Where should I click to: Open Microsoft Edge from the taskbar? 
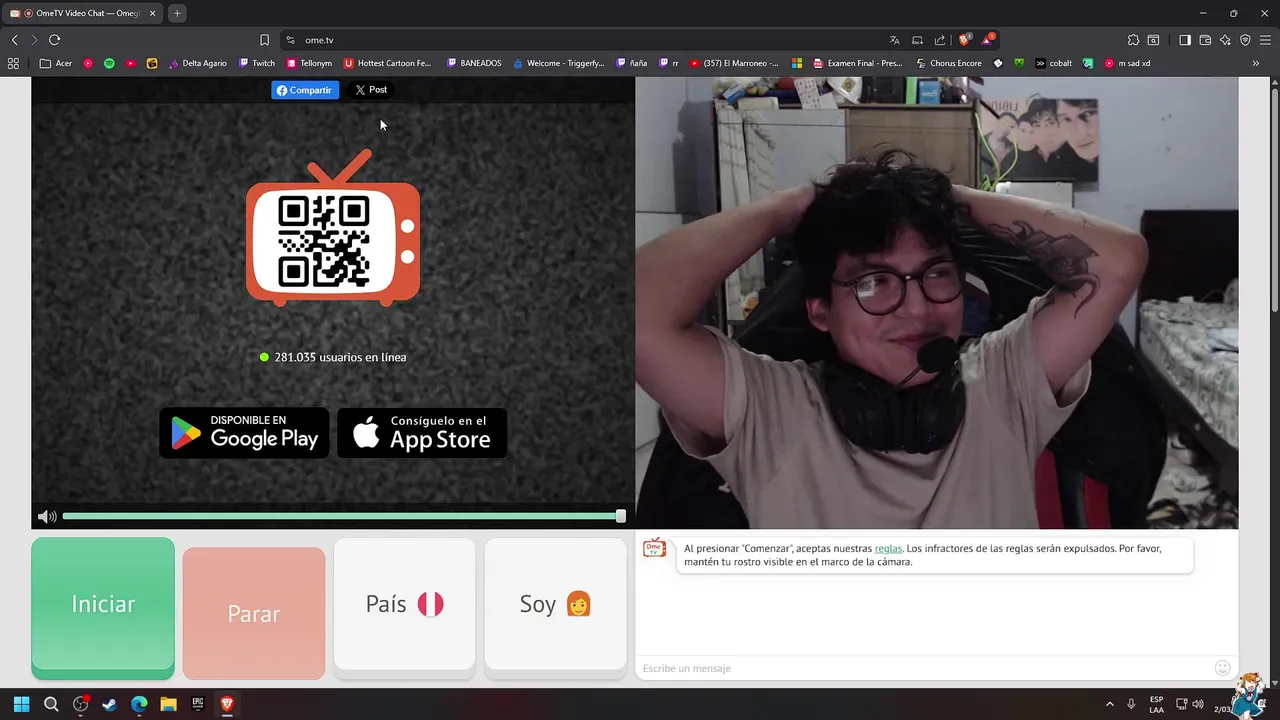point(139,704)
